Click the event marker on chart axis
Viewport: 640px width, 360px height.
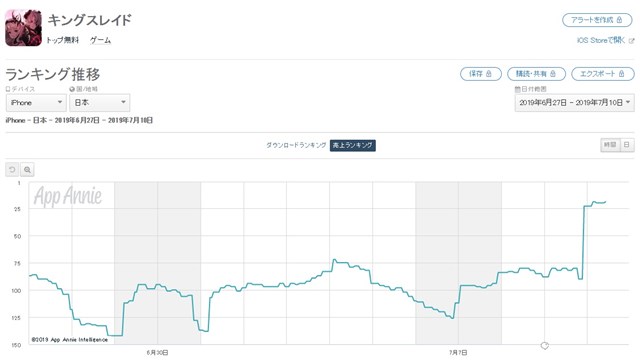[x=544, y=346]
